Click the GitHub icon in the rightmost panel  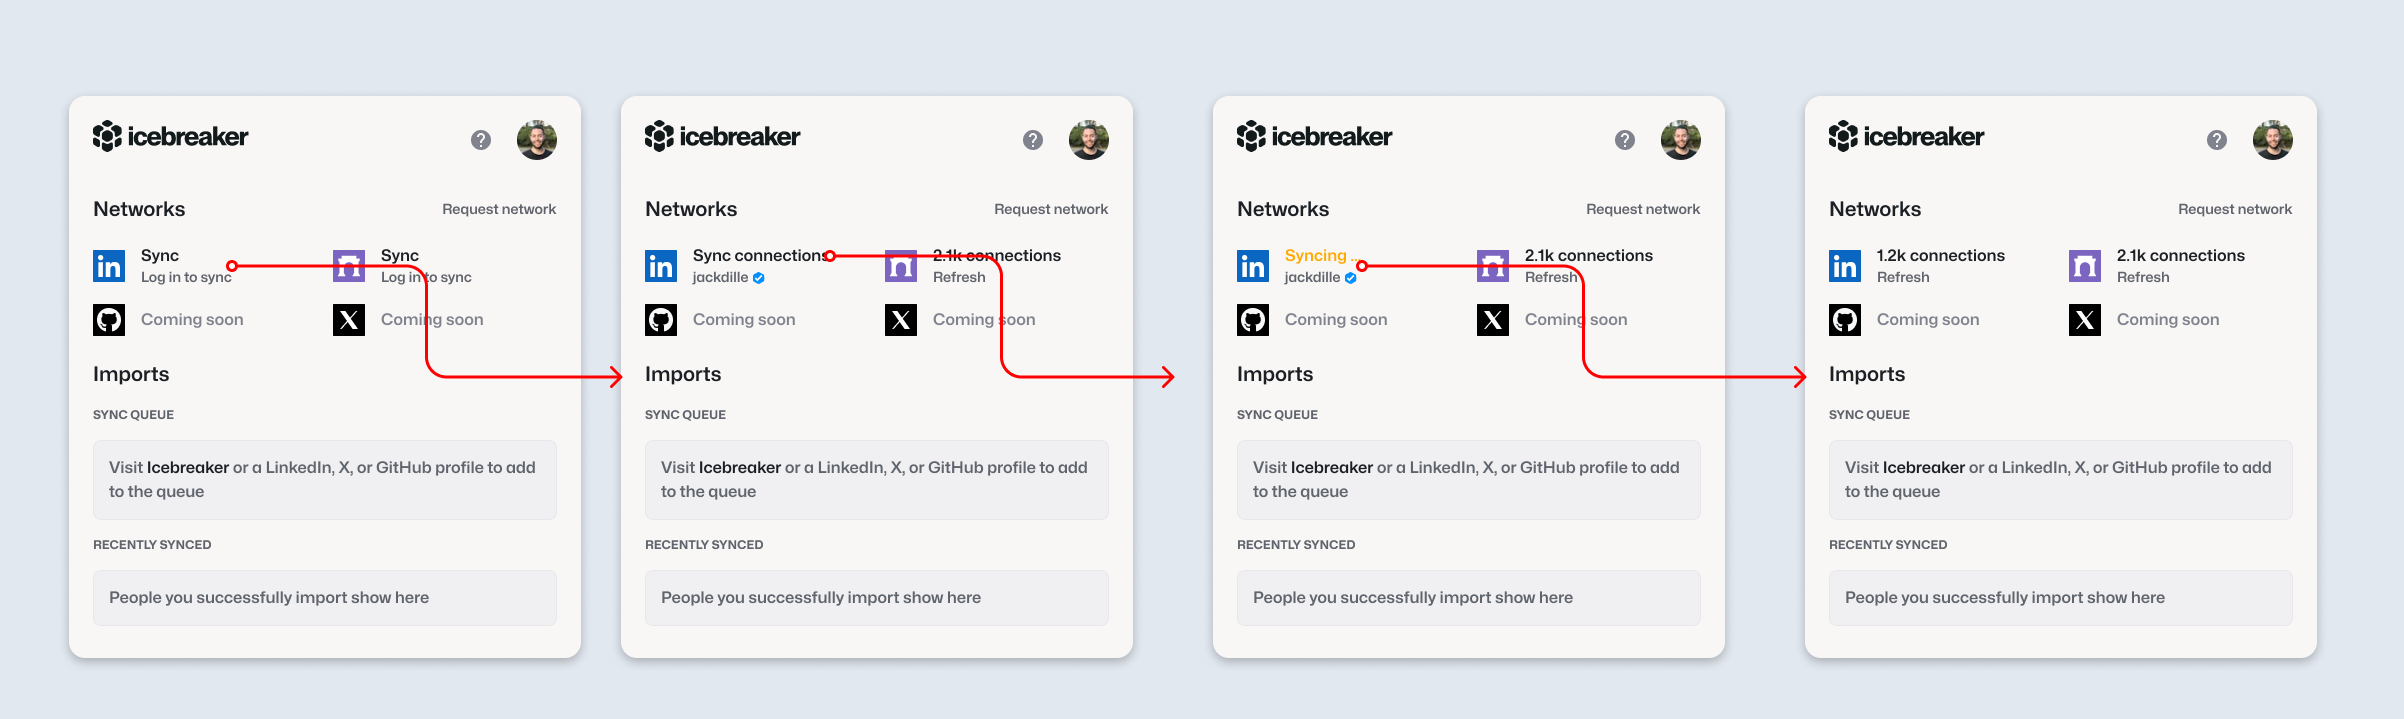pos(1845,320)
